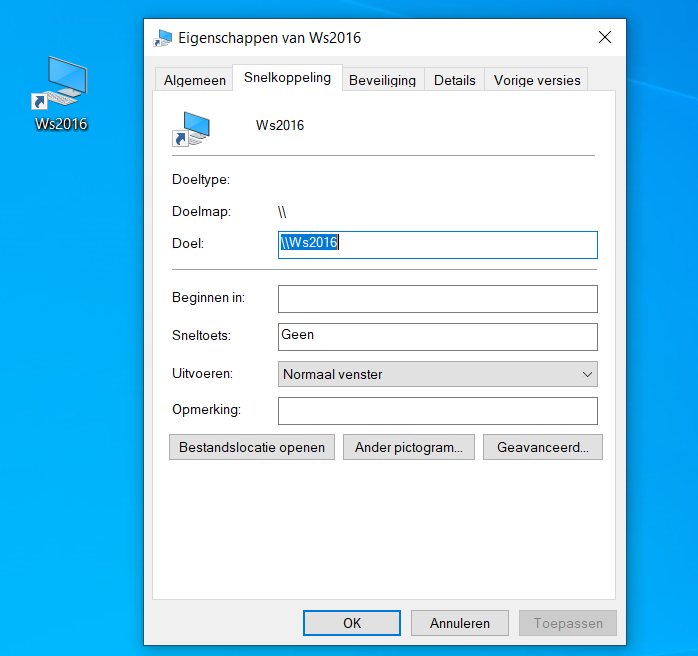The height and width of the screenshot is (656, 698).
Task: Click the Ws2016 shortcut icon inside the dialog
Action: (x=190, y=128)
